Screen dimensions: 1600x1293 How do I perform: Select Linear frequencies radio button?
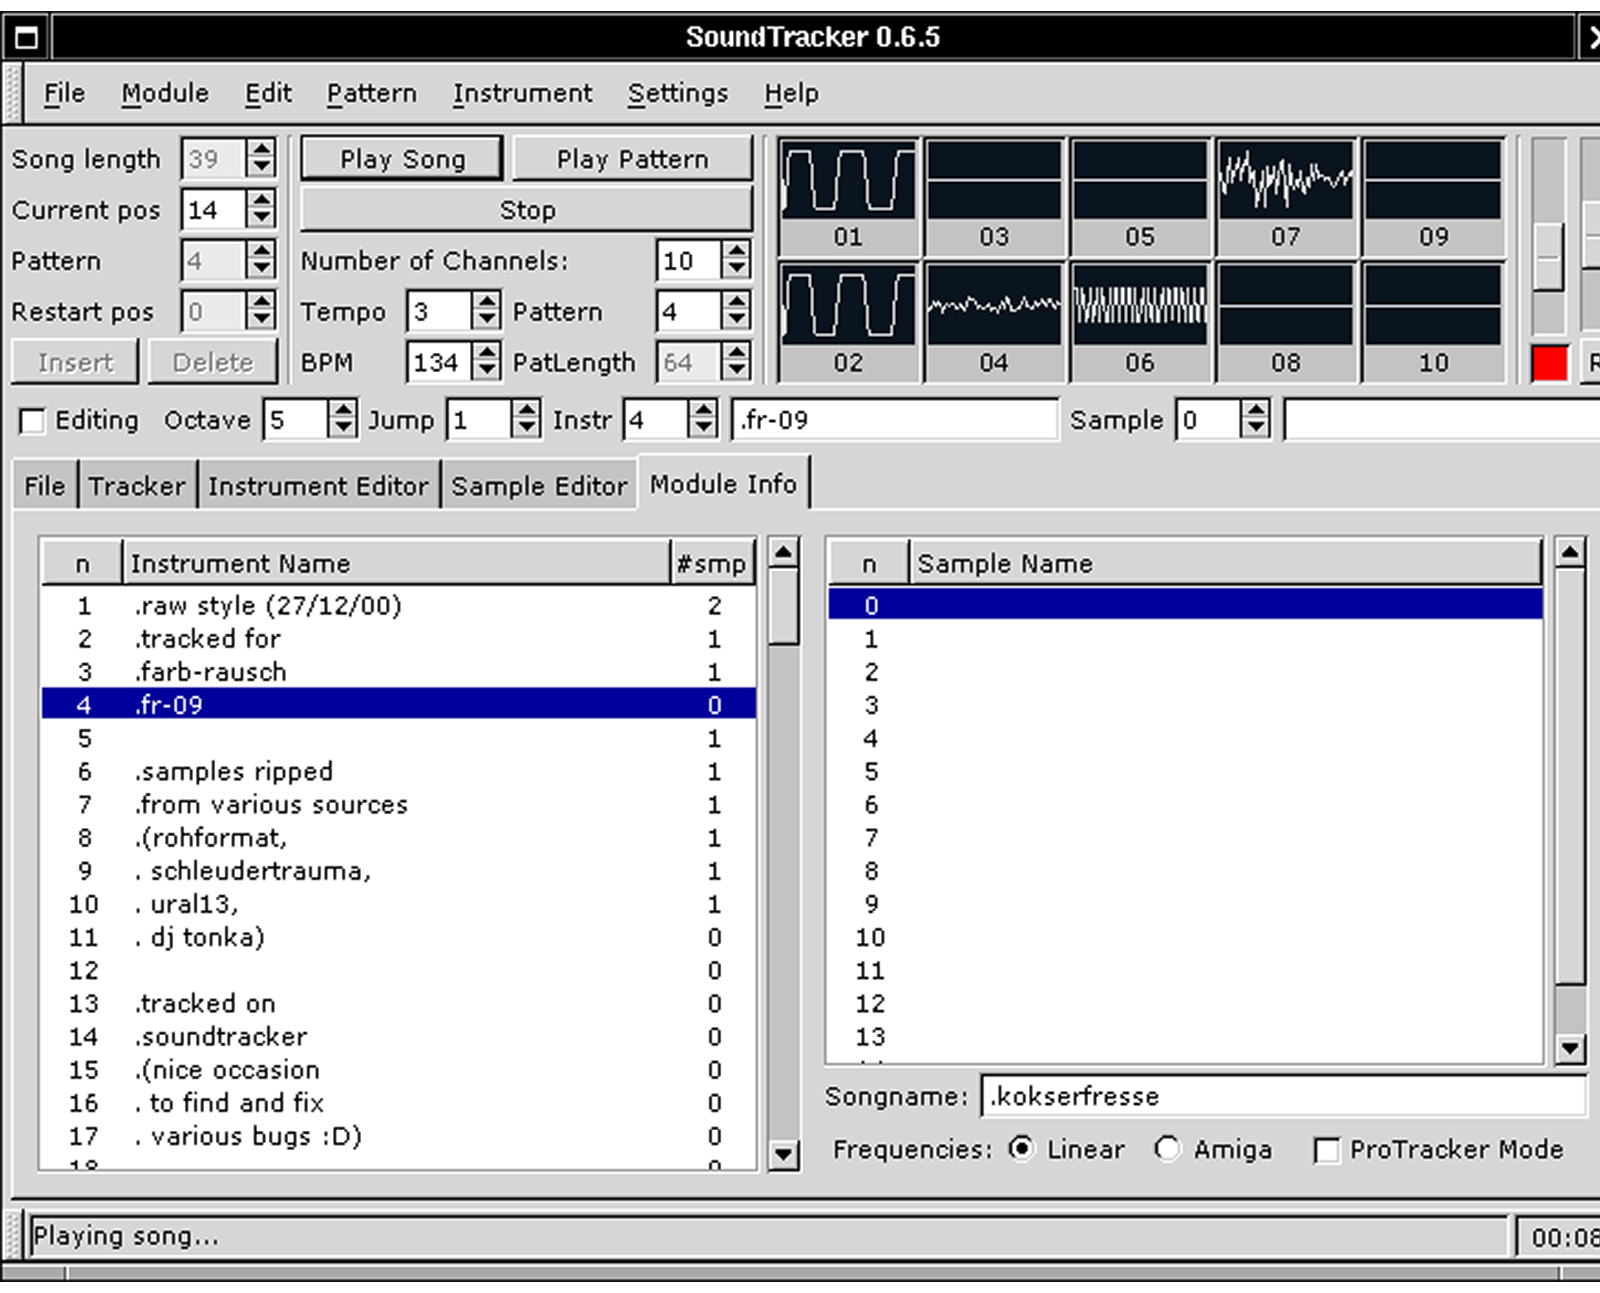(1021, 1148)
